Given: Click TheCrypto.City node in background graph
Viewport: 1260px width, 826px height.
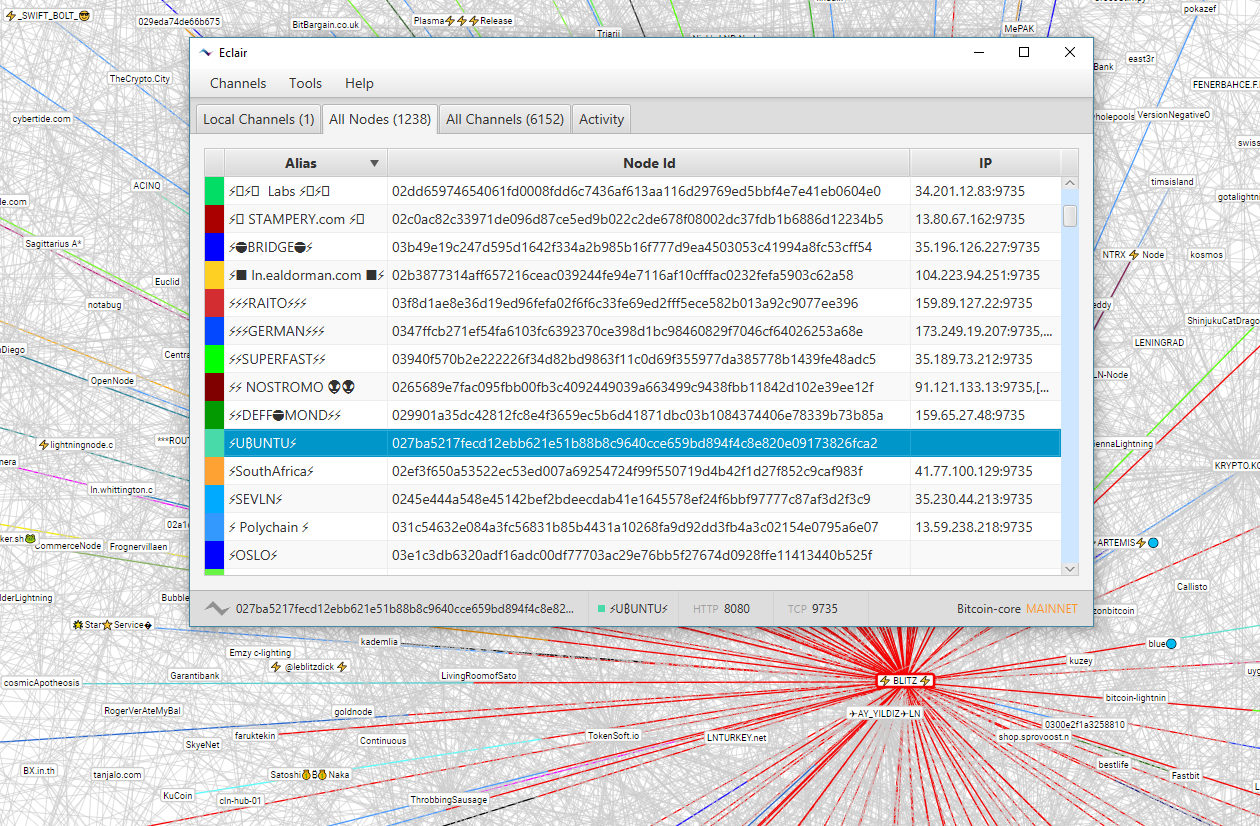Looking at the screenshot, I should (x=140, y=78).
